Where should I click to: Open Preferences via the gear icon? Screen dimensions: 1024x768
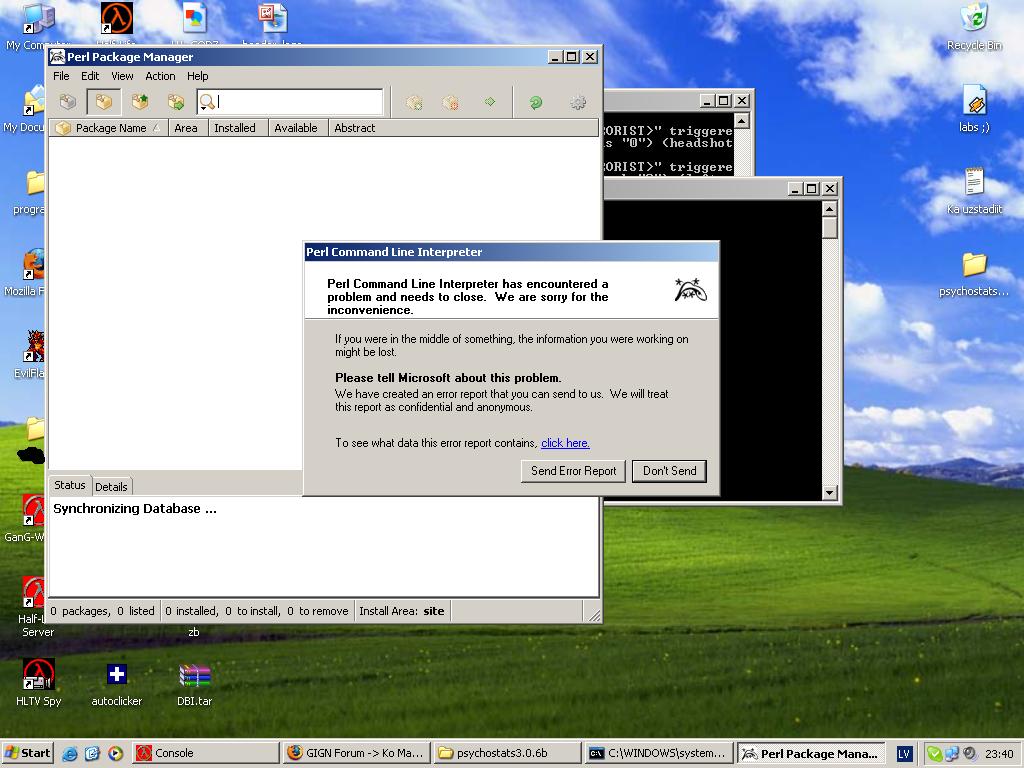tap(578, 102)
